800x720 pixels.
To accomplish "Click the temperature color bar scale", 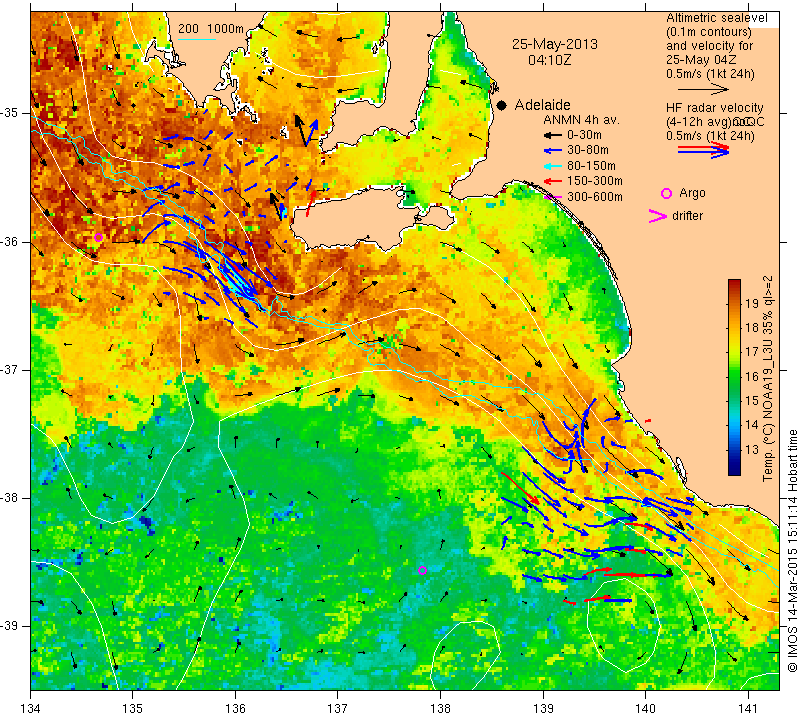I will pyautogui.click(x=734, y=377).
